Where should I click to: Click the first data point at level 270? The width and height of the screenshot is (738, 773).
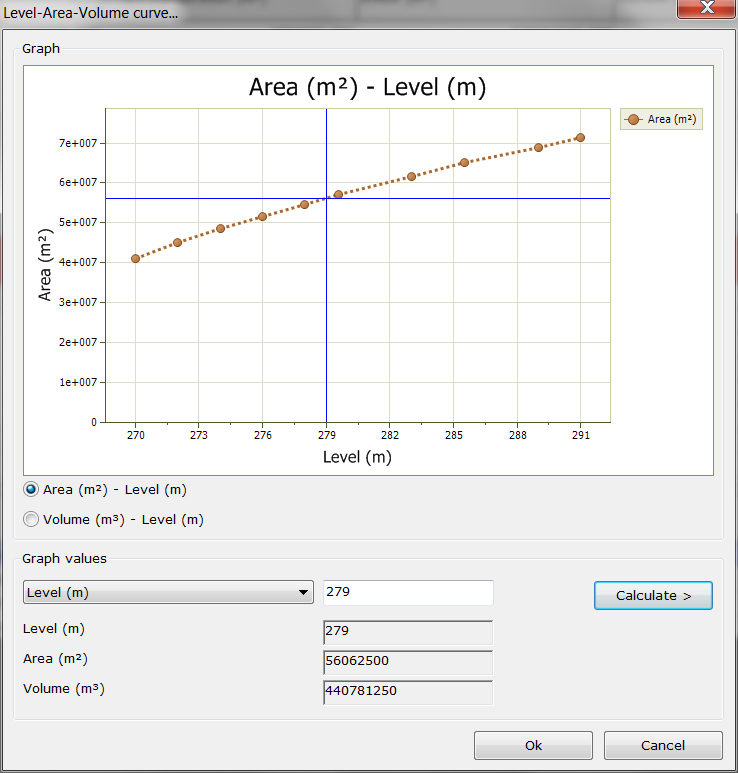pyautogui.click(x=136, y=259)
